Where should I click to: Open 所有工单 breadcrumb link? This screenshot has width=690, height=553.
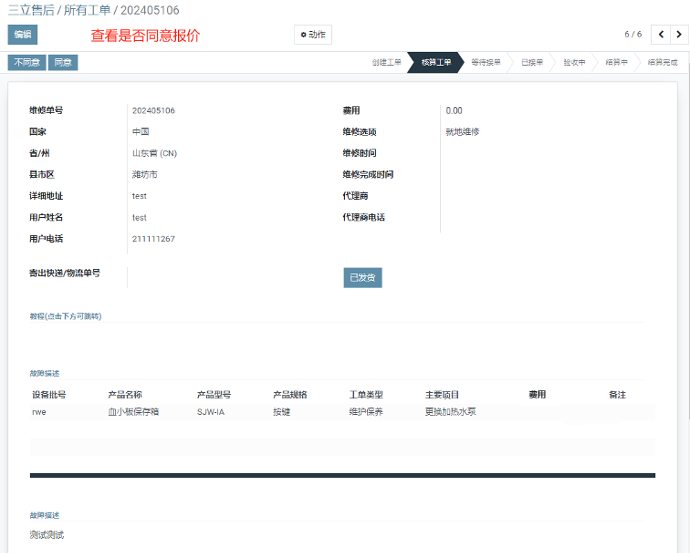point(88,10)
